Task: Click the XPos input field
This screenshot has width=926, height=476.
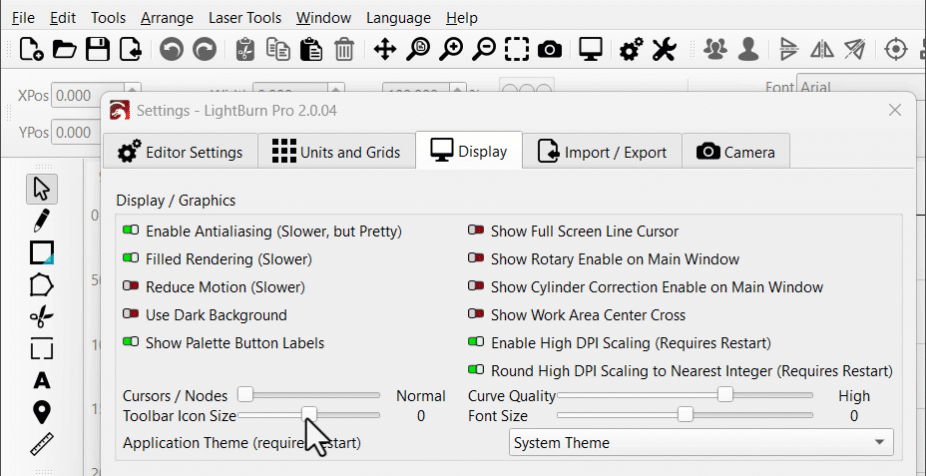Action: tap(86, 96)
